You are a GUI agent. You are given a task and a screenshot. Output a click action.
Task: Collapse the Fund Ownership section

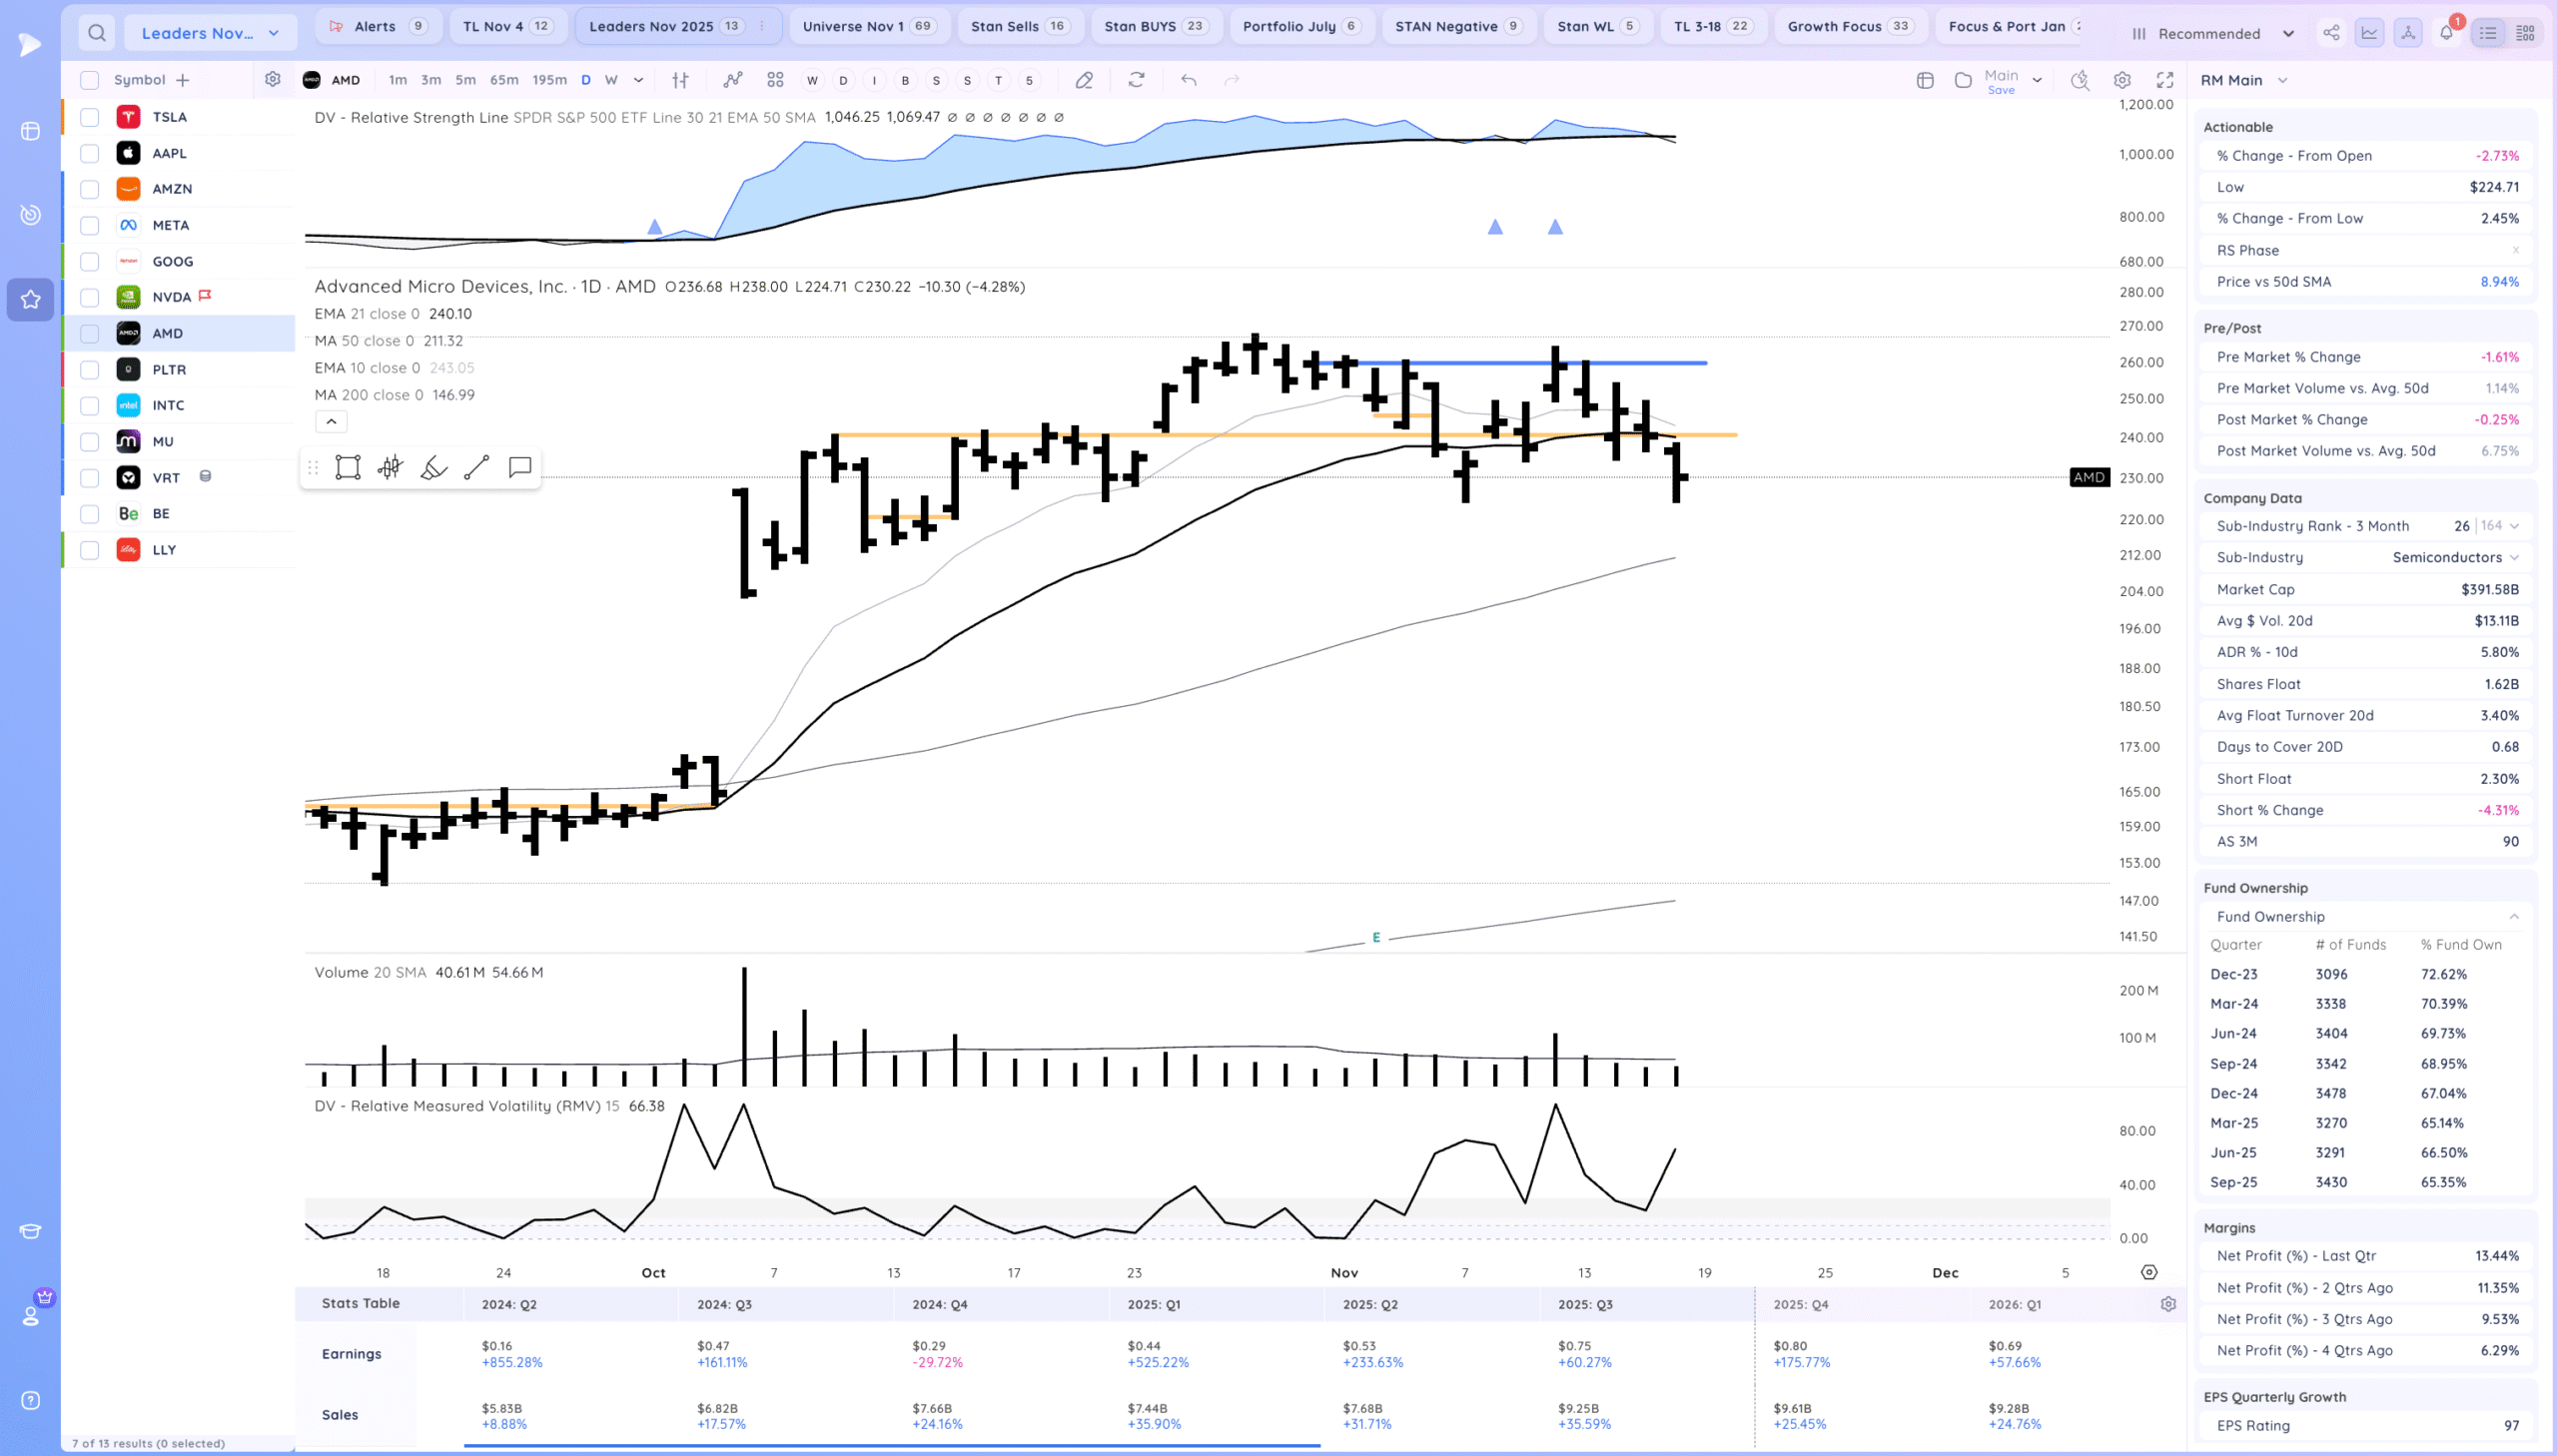point(2513,916)
